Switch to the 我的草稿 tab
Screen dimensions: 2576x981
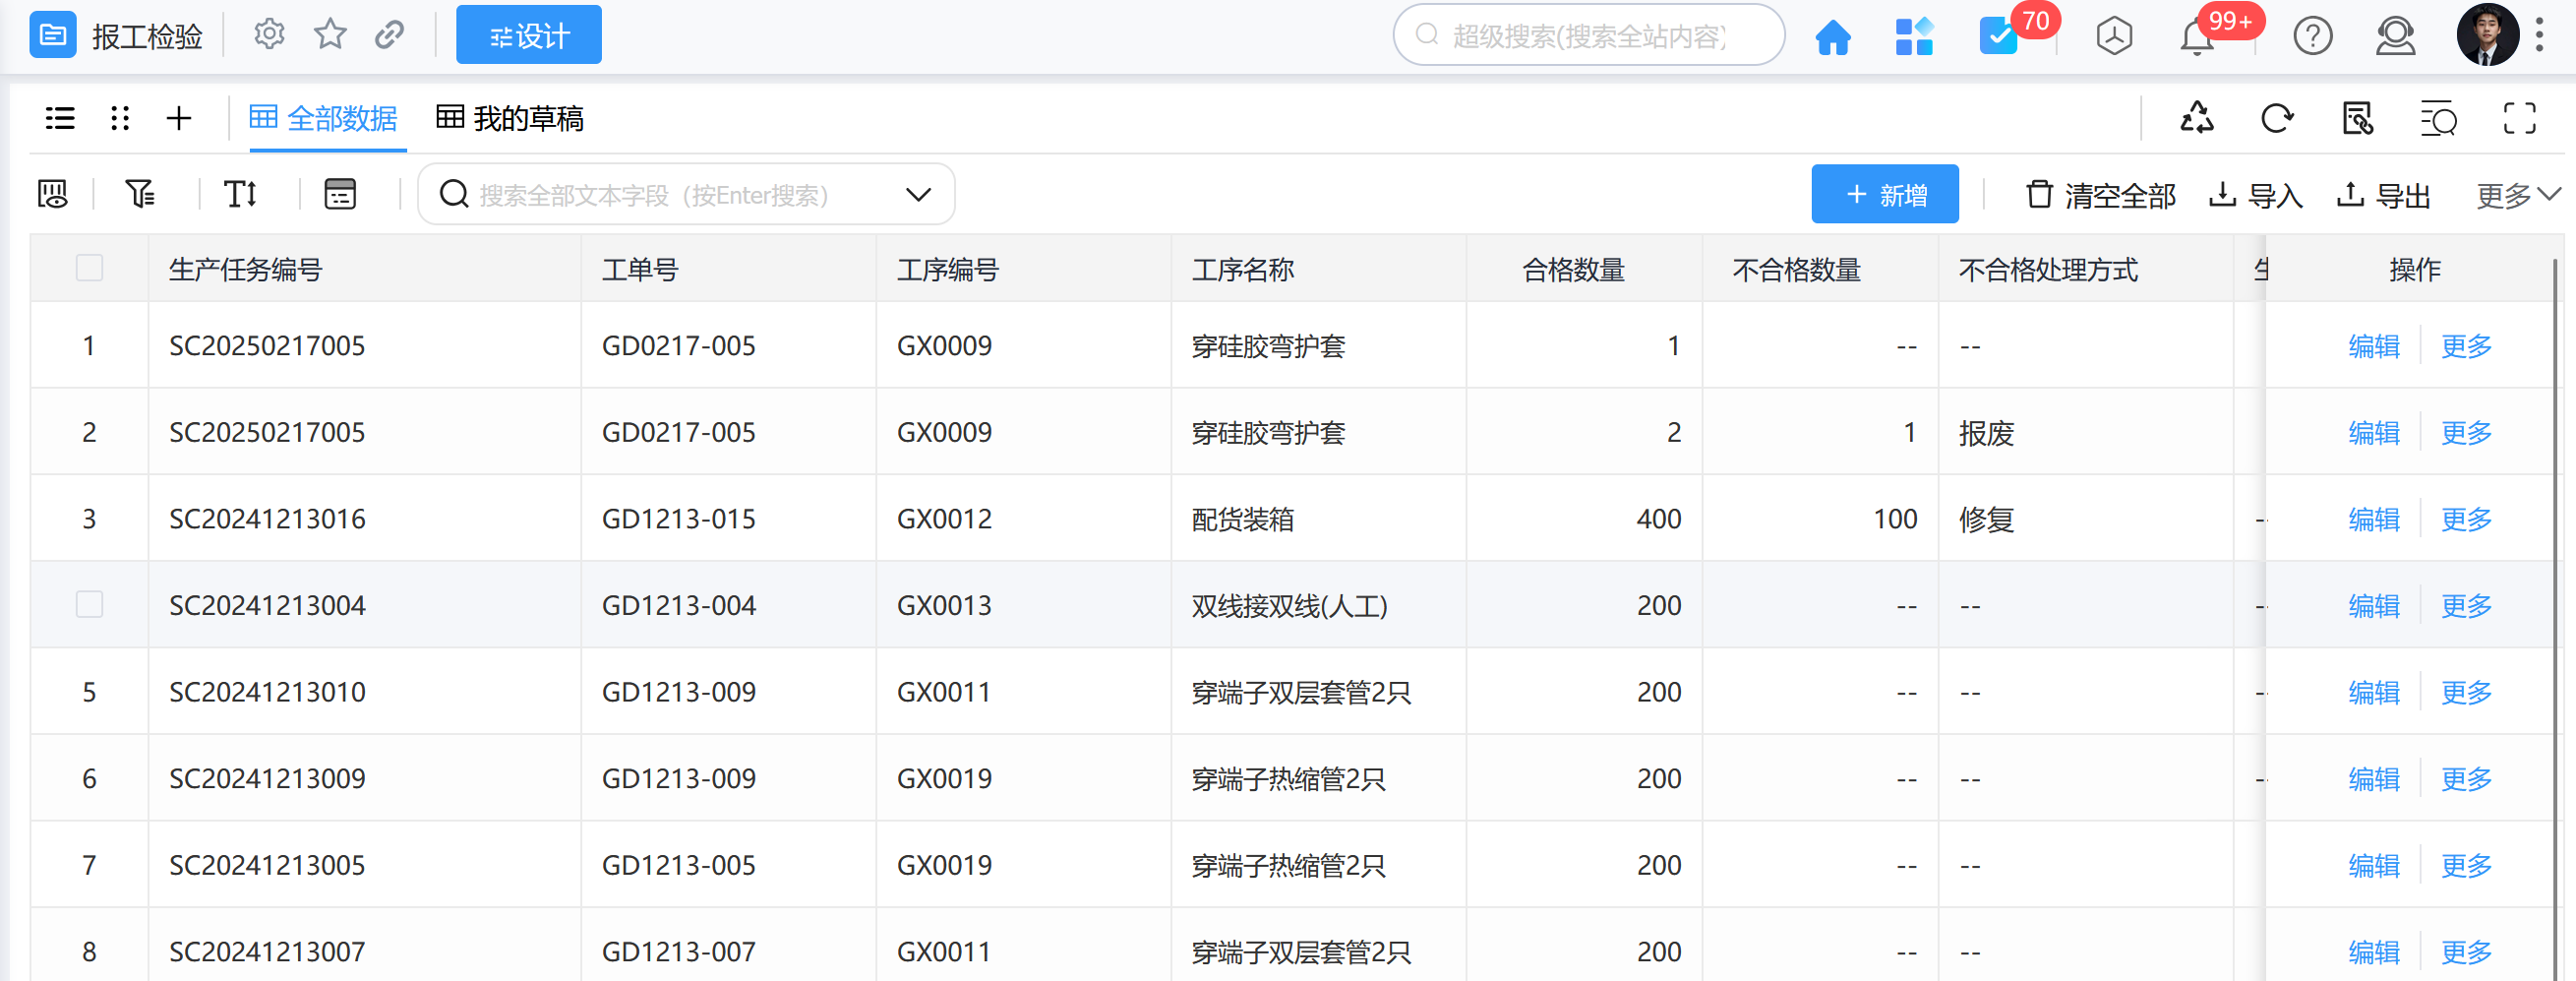[510, 119]
